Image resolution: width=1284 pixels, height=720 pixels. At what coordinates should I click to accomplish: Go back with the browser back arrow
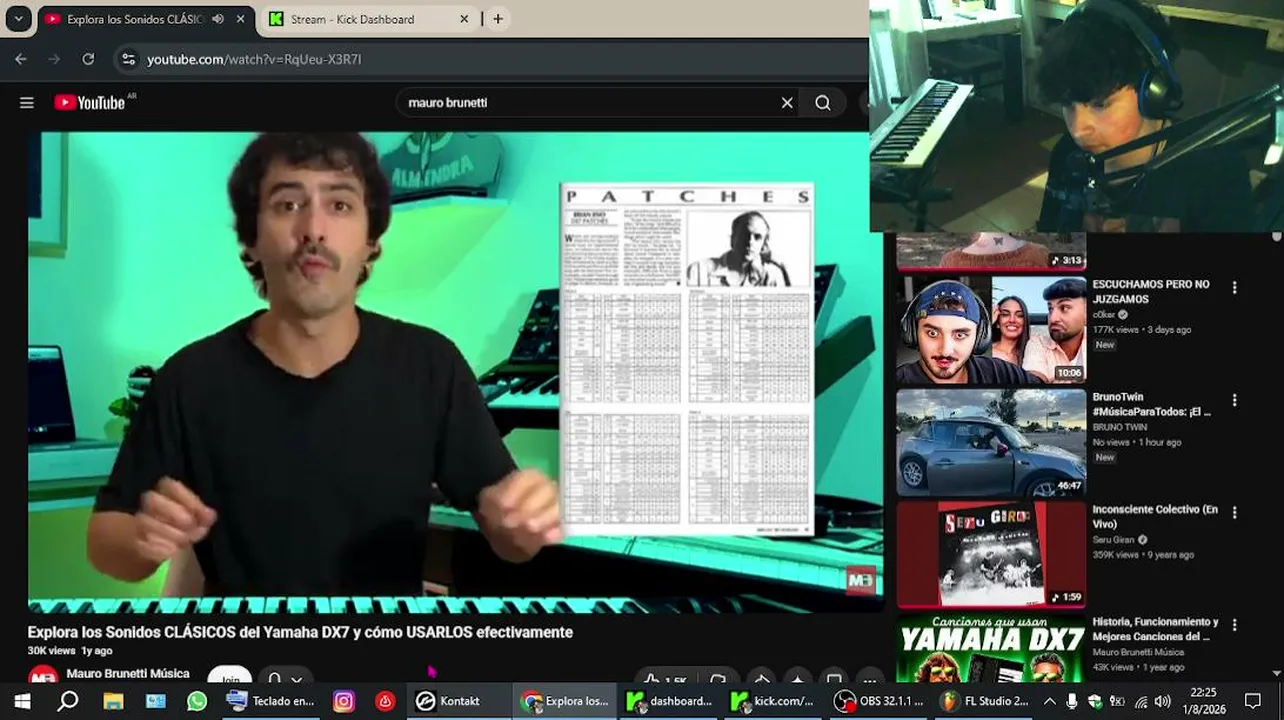21,59
